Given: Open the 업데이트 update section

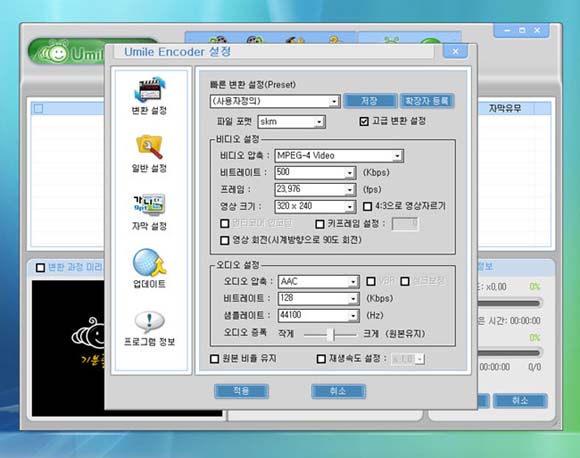Looking at the screenshot, I should (x=149, y=269).
